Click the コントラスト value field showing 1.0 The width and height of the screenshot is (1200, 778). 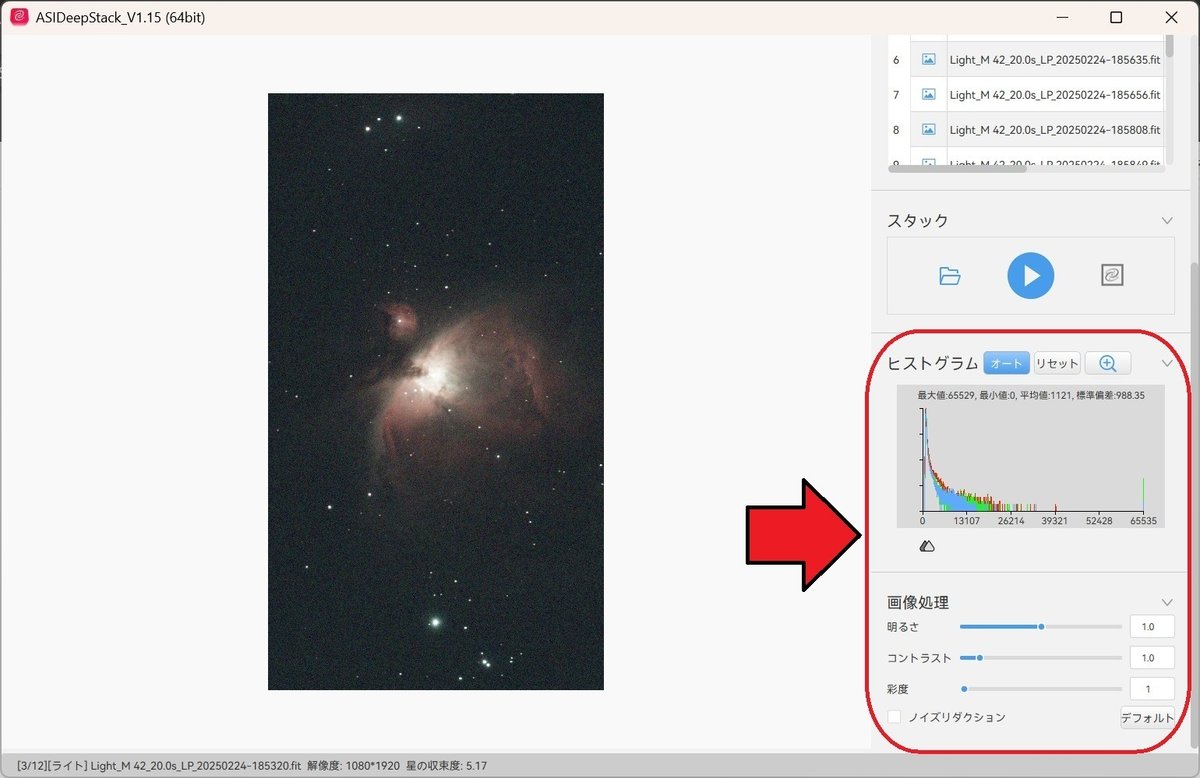point(1151,657)
